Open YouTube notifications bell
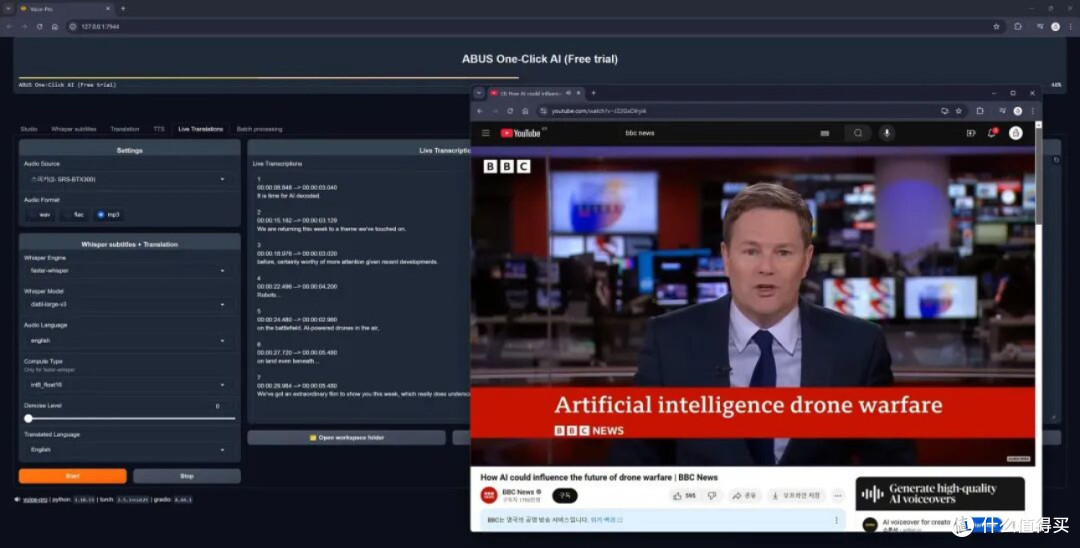Image resolution: width=1080 pixels, height=548 pixels. [992, 133]
